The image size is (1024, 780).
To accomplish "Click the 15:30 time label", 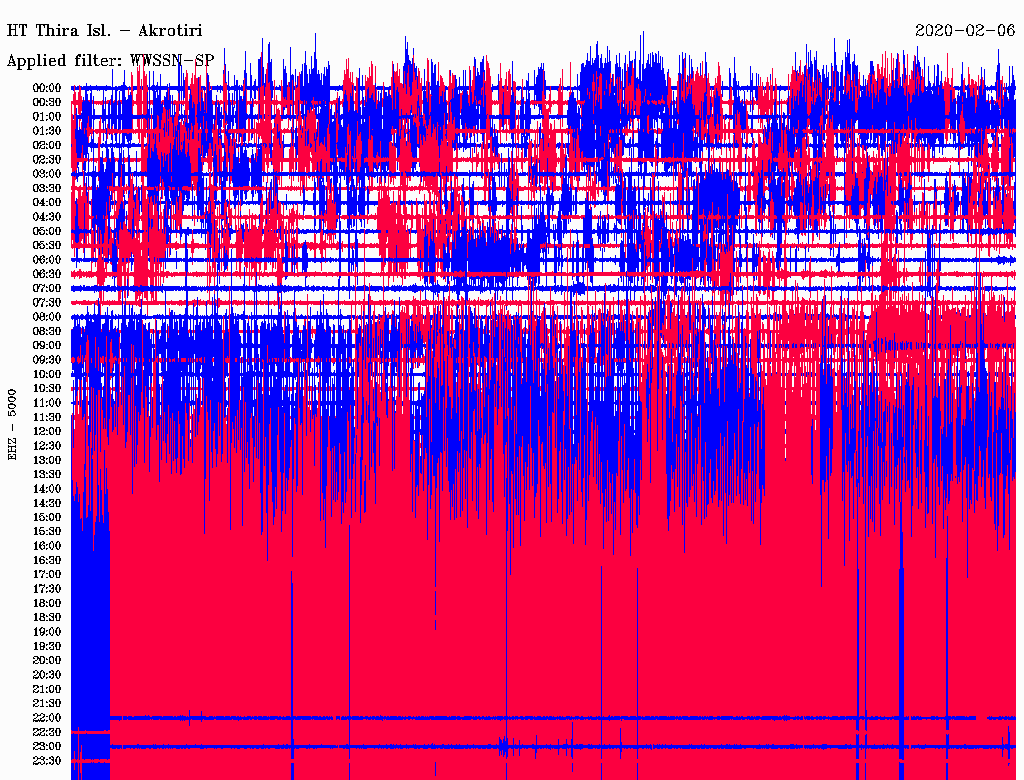I will 47,532.
